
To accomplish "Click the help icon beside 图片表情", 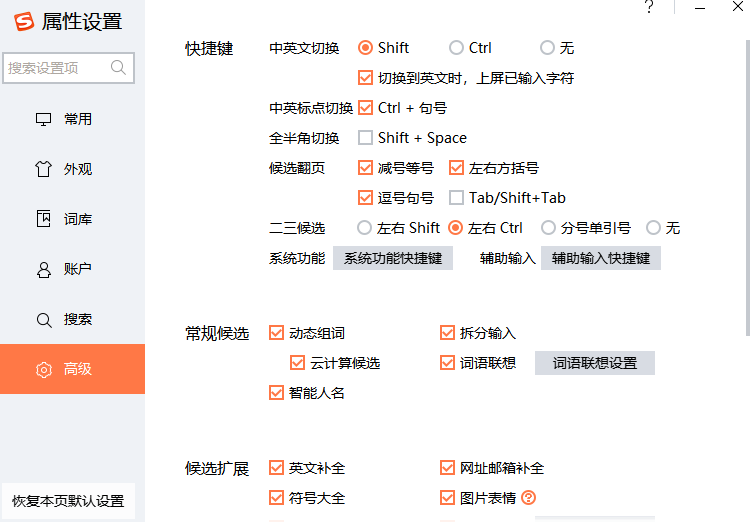I will [529, 498].
